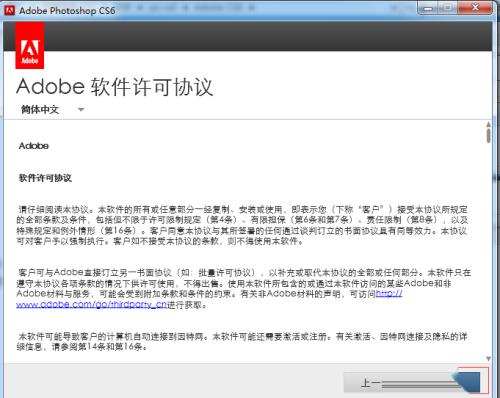Click the paragraph starting "客户可与Adobe直接订立"
Viewport: 500px width, 398px height.
click(244, 289)
